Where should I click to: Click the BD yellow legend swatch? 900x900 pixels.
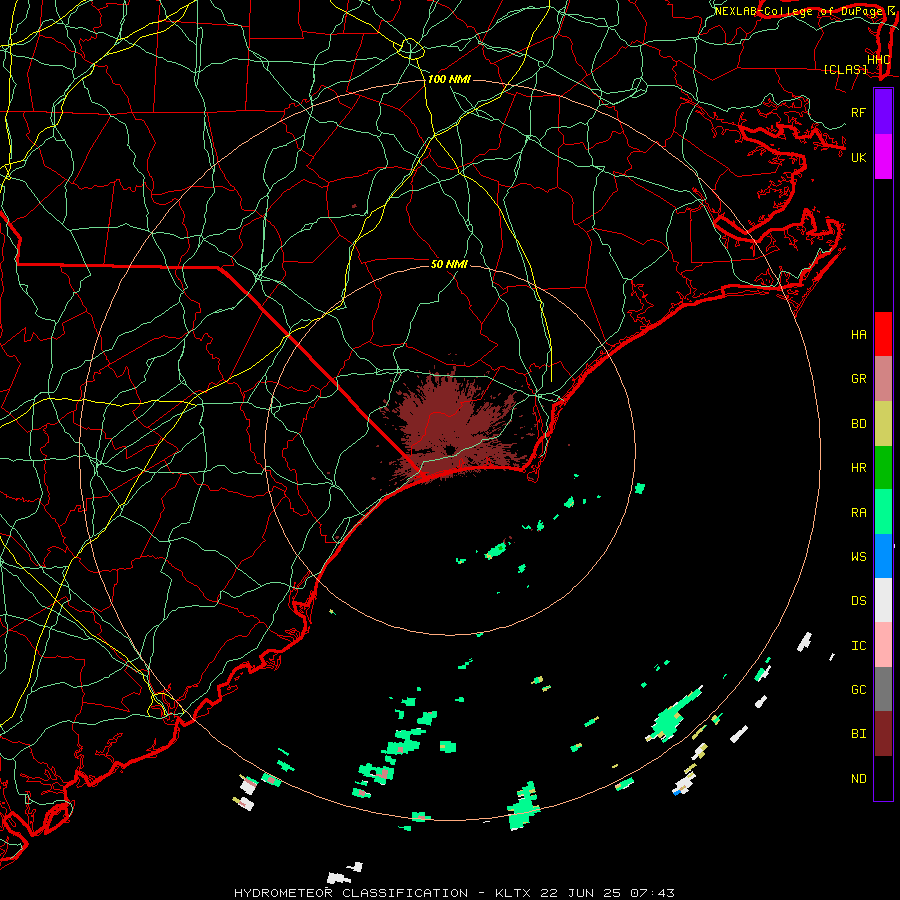pyautogui.click(x=883, y=423)
